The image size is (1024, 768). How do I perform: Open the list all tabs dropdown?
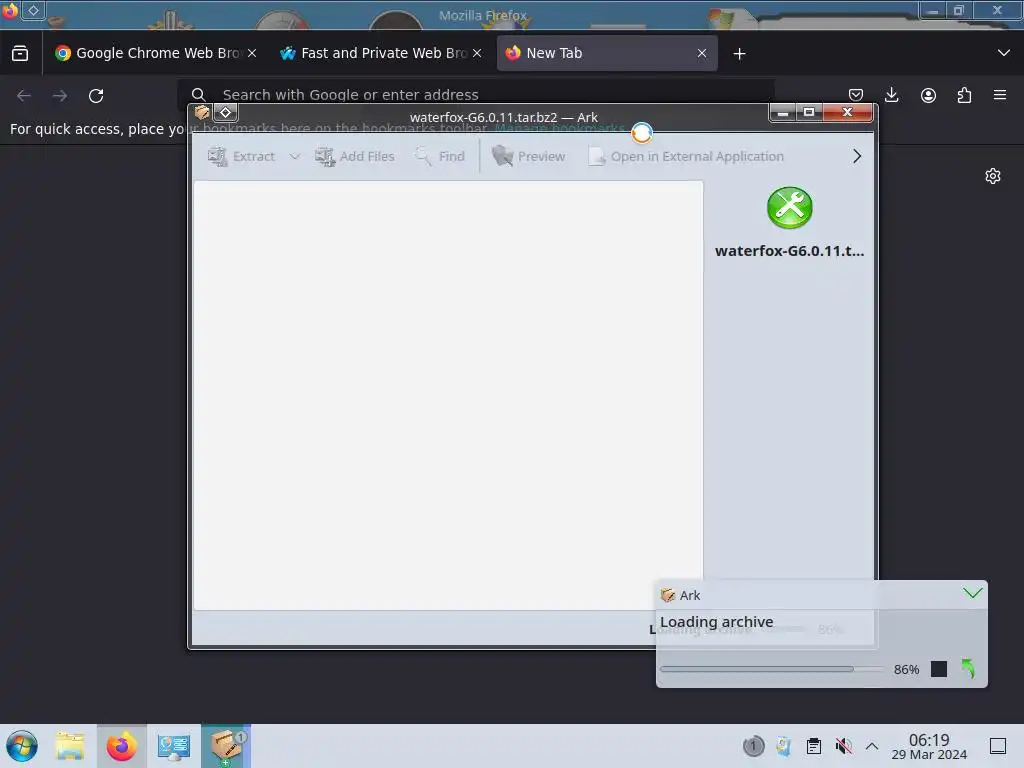[1004, 53]
